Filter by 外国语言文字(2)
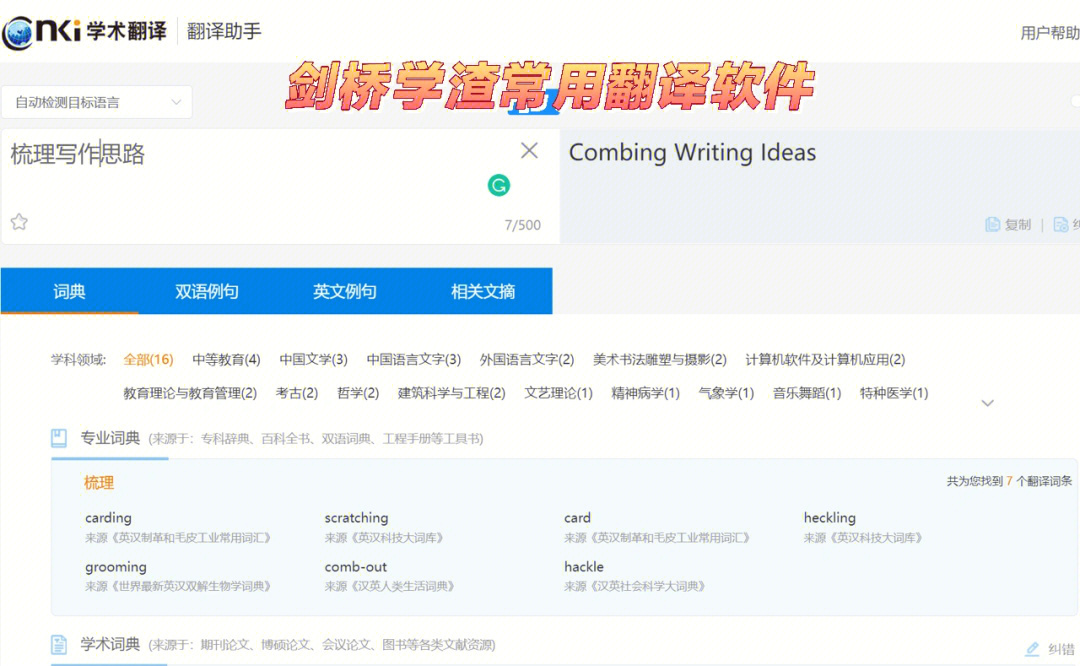The image size is (1080, 666). 527,360
